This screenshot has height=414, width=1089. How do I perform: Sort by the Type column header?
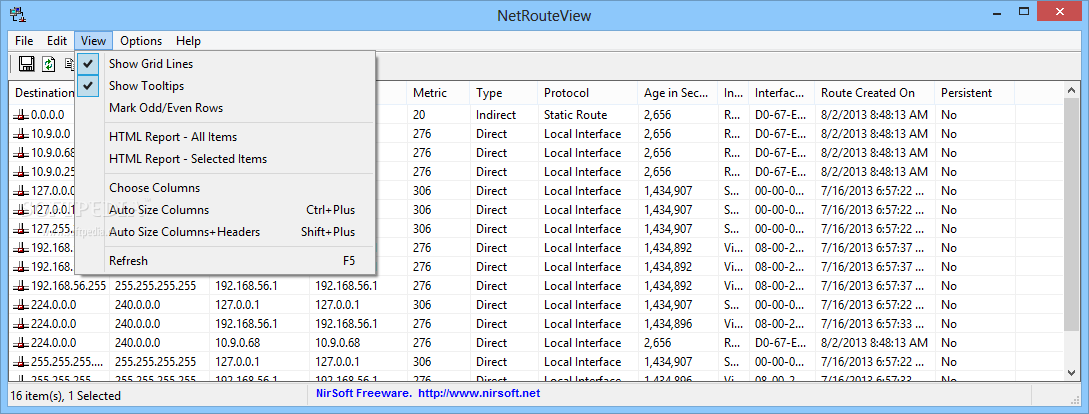click(504, 93)
